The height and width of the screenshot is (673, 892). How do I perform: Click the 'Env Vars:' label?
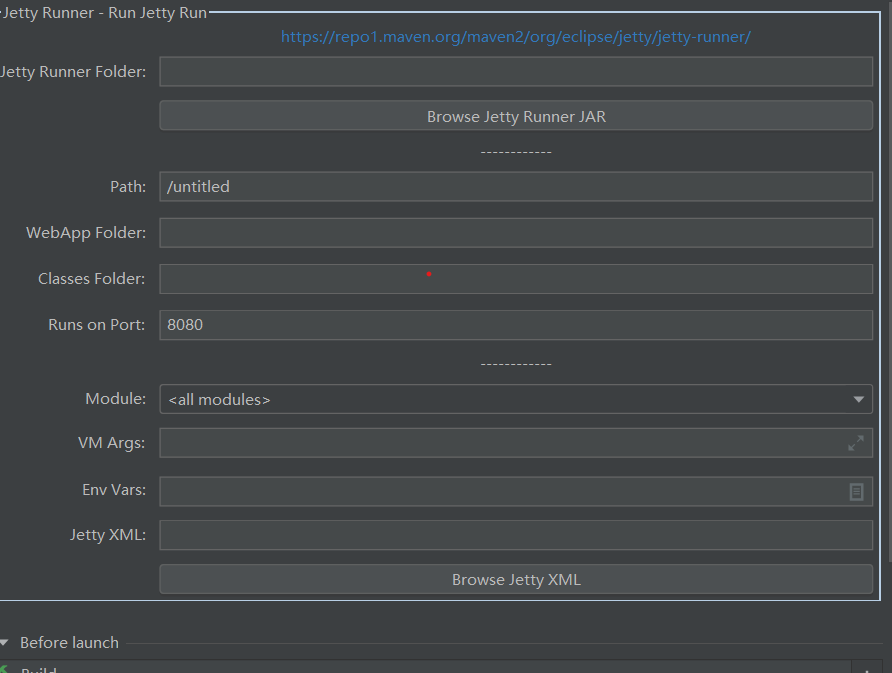point(114,490)
